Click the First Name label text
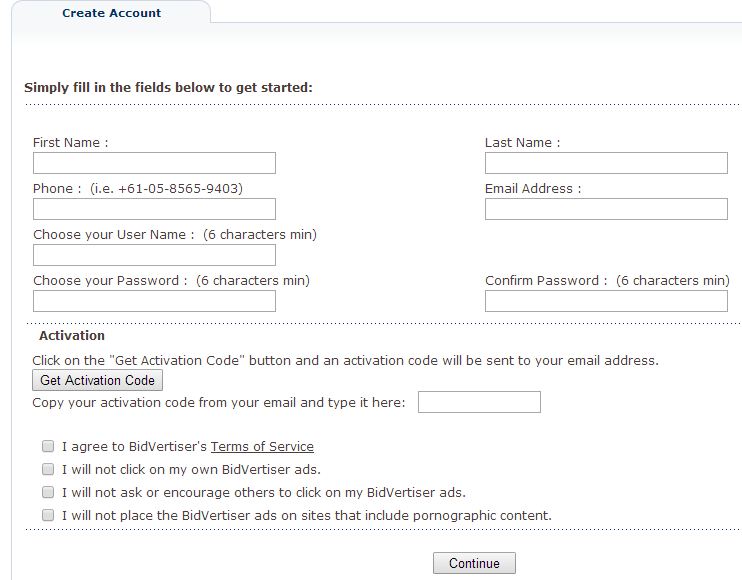This screenshot has width=742, height=580. (70, 143)
